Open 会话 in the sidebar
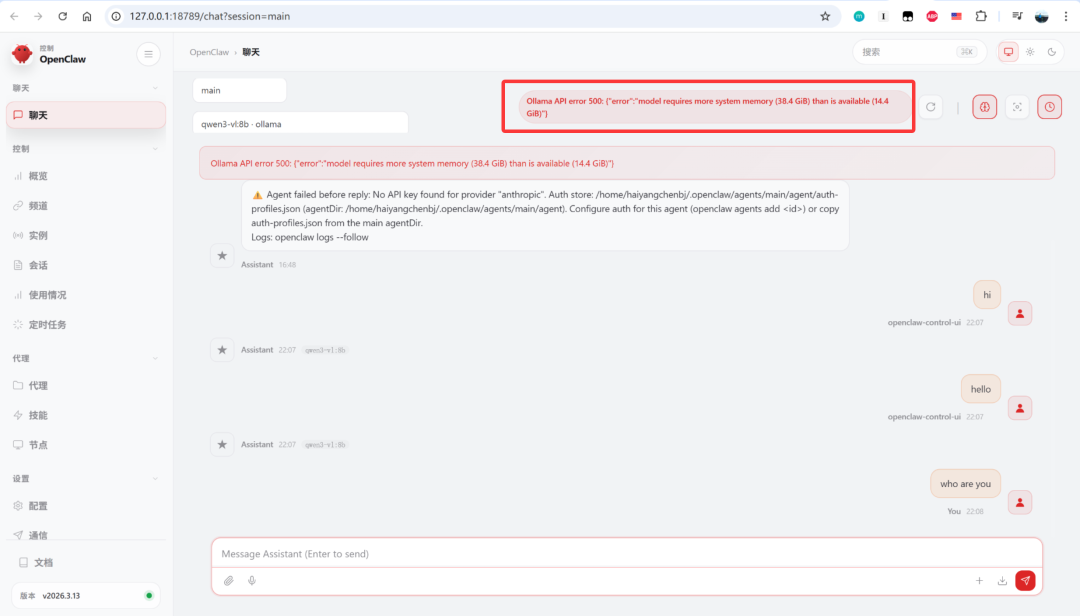Image resolution: width=1080 pixels, height=616 pixels. pos(86,265)
